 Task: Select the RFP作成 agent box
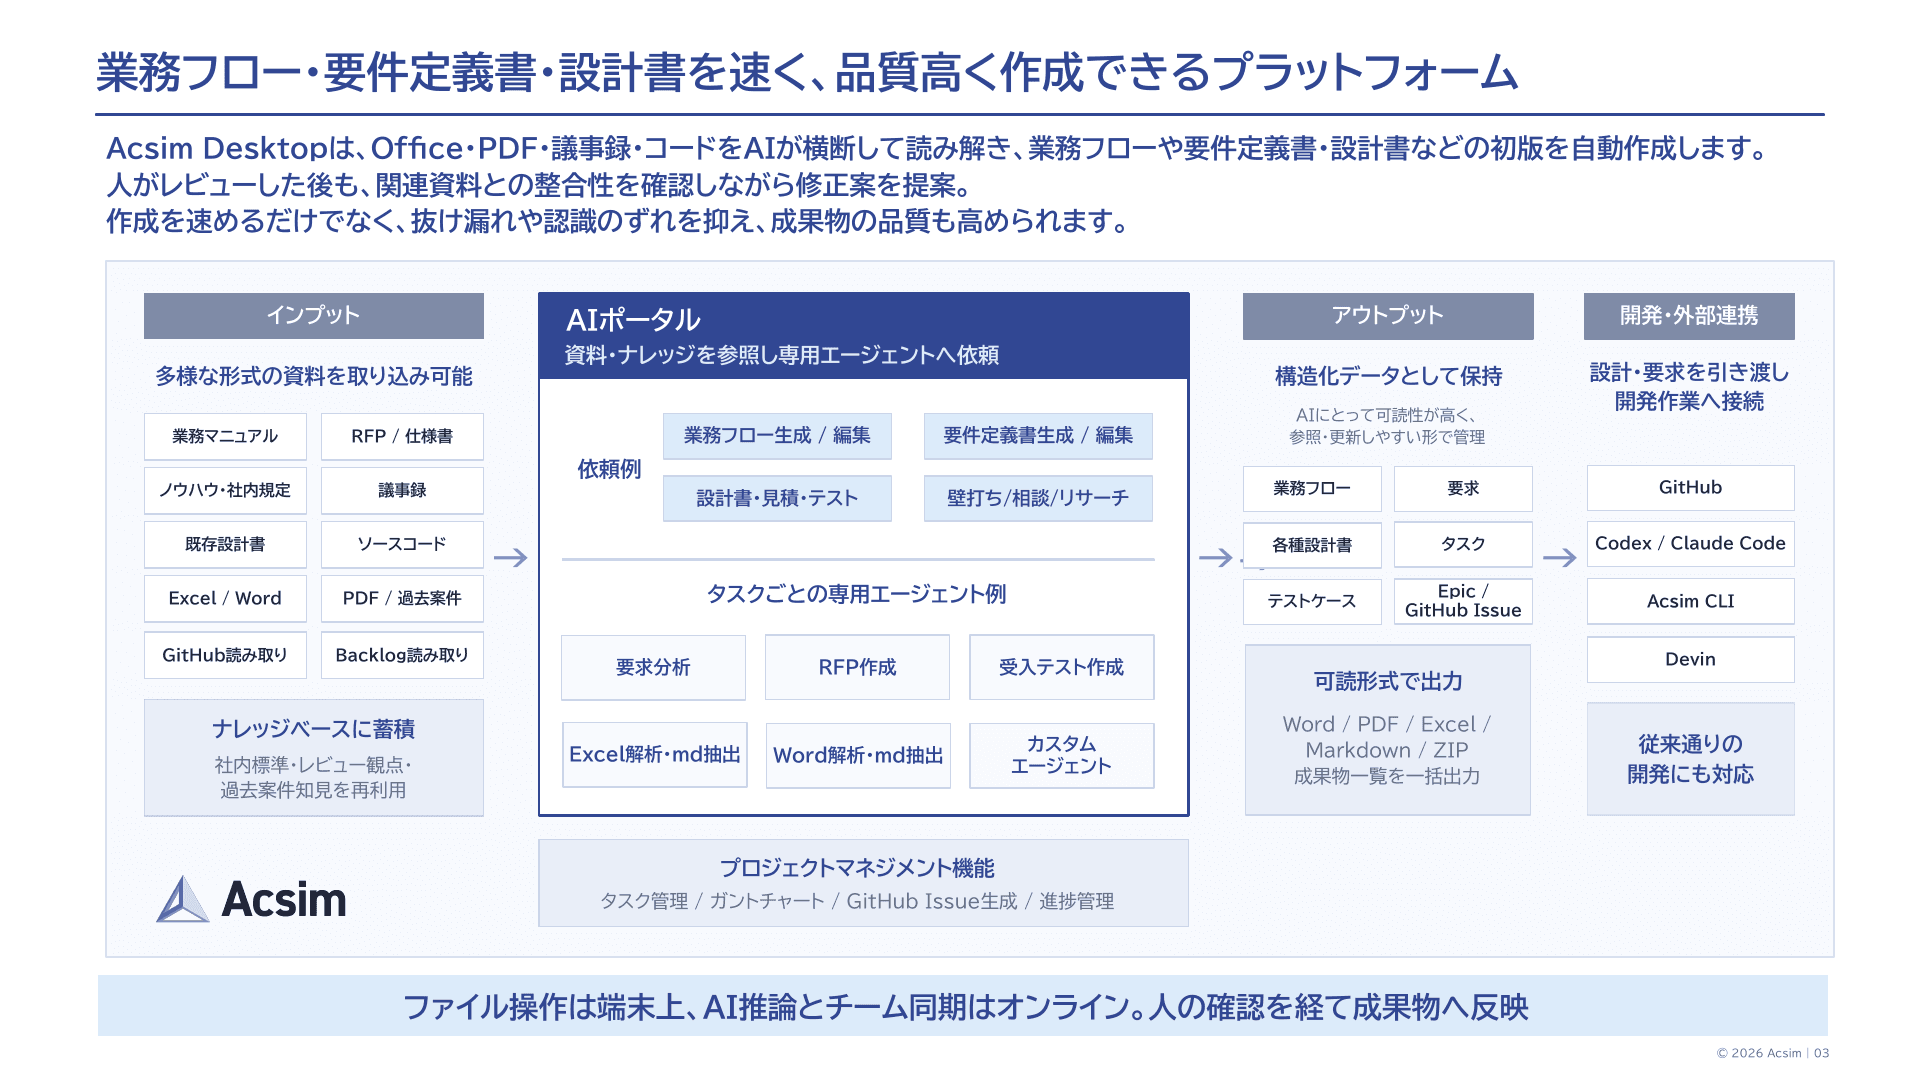pos(857,667)
